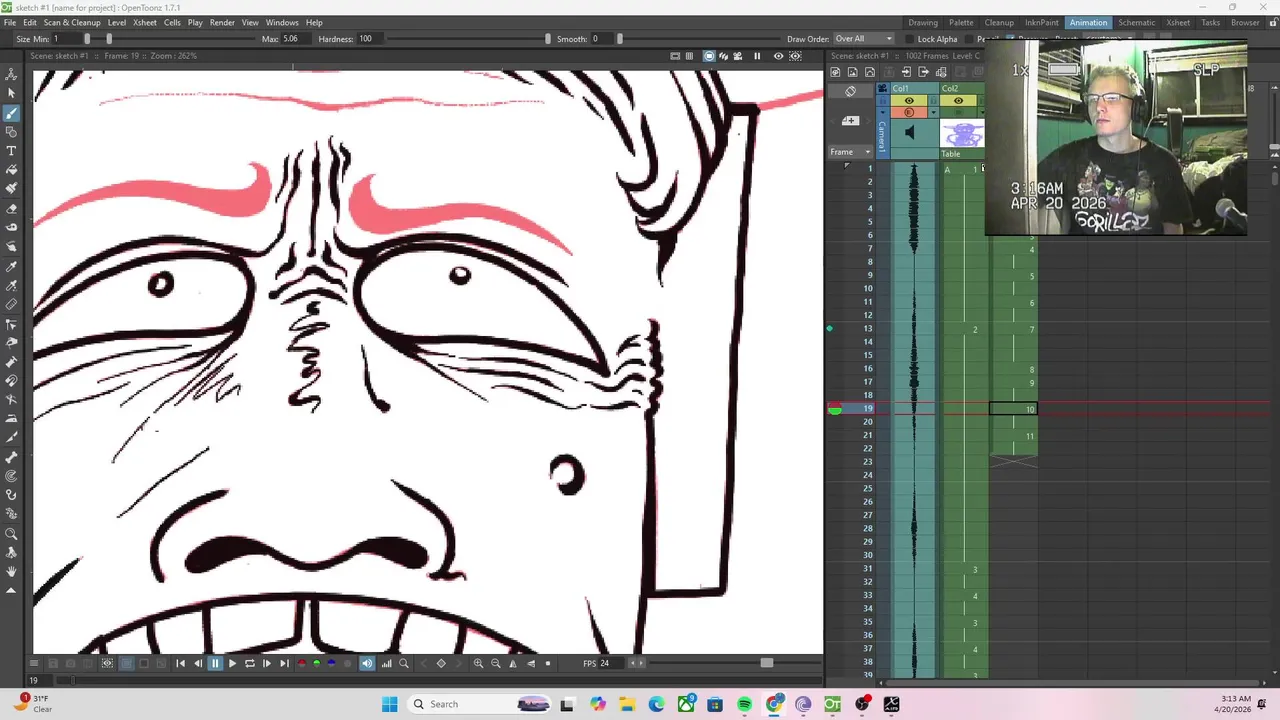This screenshot has height=720, width=1280.
Task: Open the histogram view
Action: pyautogui.click(x=386, y=663)
